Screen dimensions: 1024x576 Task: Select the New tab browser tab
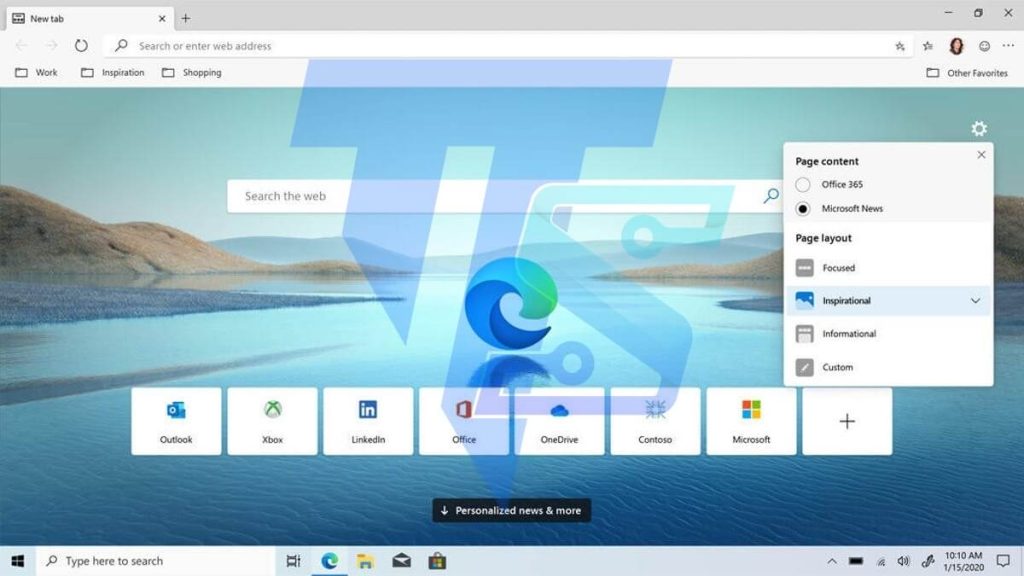pos(90,18)
